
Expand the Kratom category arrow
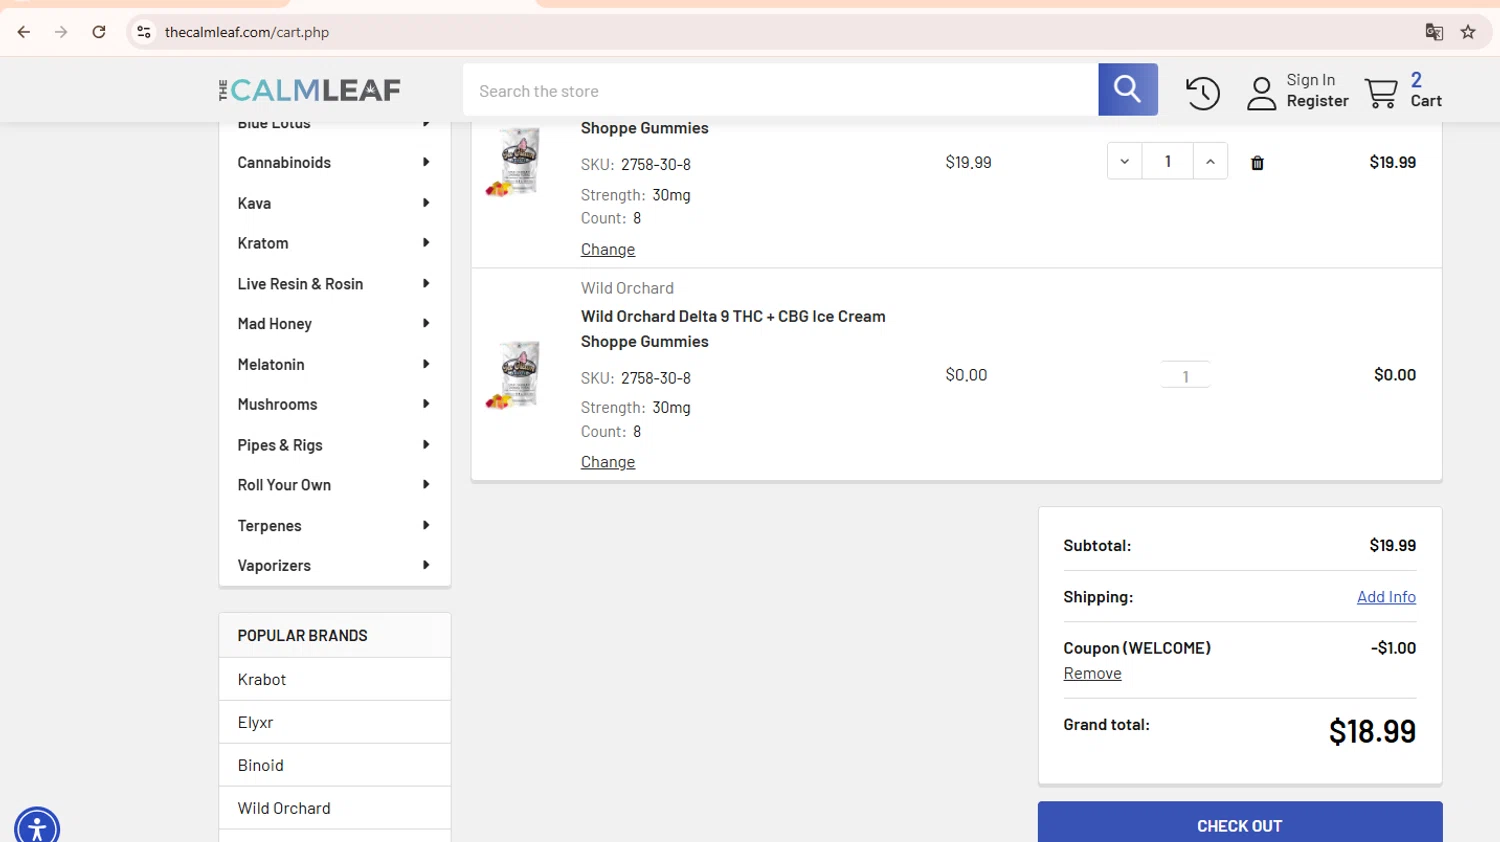[x=426, y=243]
